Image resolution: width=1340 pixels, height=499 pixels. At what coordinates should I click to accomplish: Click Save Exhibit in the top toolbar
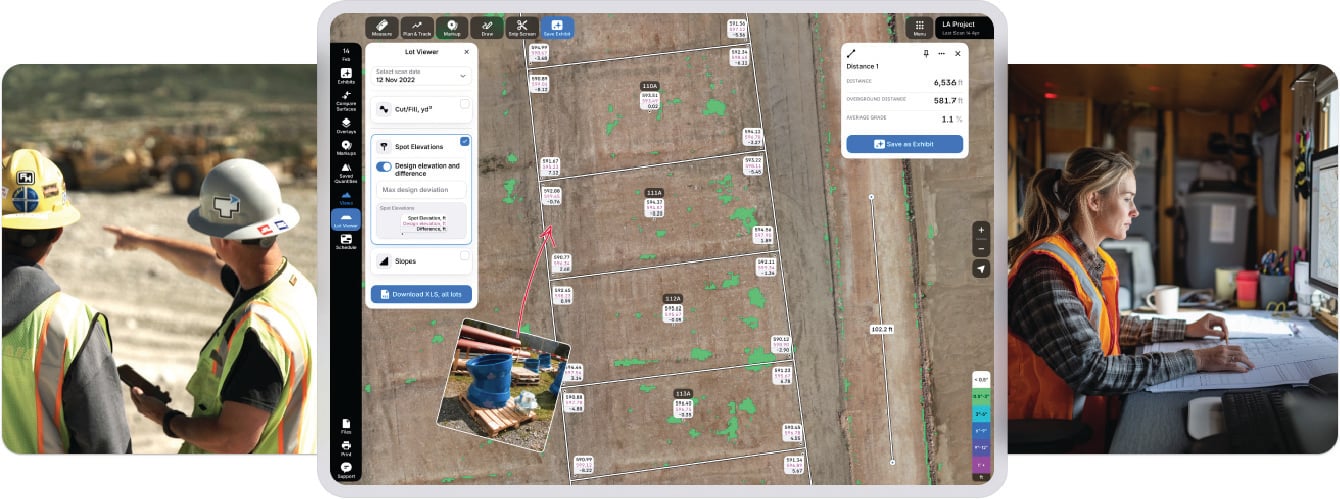point(557,27)
